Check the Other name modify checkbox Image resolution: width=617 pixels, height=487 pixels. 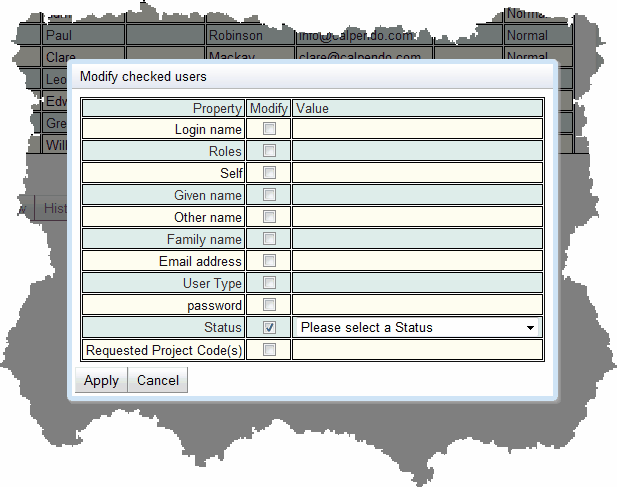[x=269, y=217]
